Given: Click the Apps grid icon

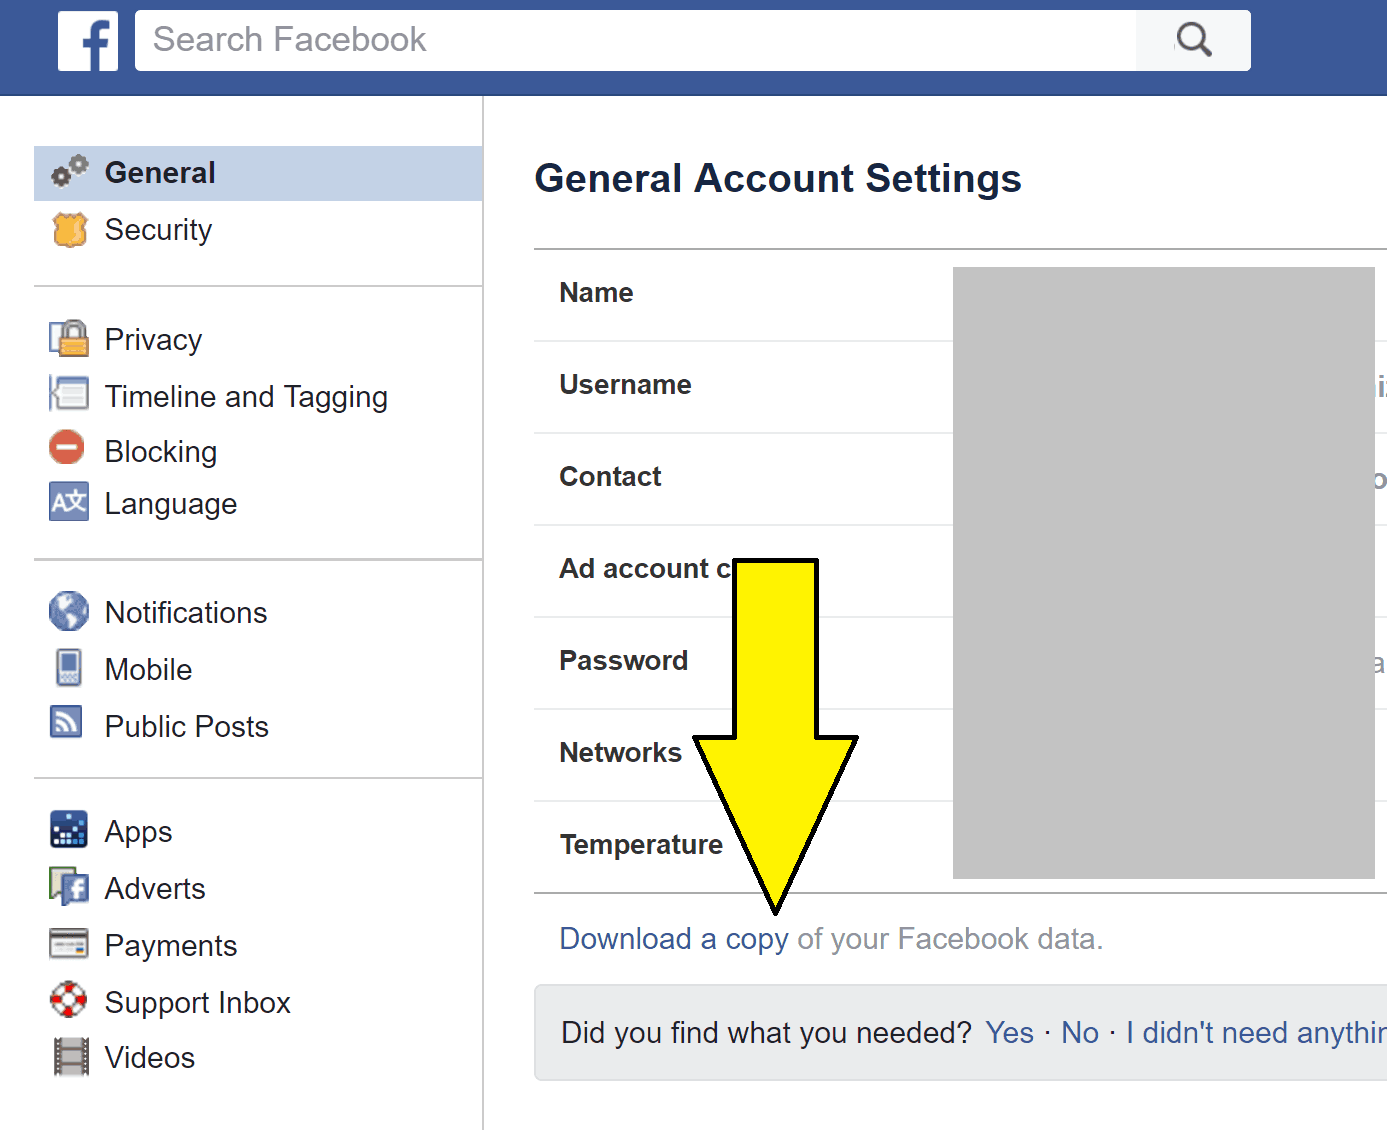Looking at the screenshot, I should click(x=69, y=829).
